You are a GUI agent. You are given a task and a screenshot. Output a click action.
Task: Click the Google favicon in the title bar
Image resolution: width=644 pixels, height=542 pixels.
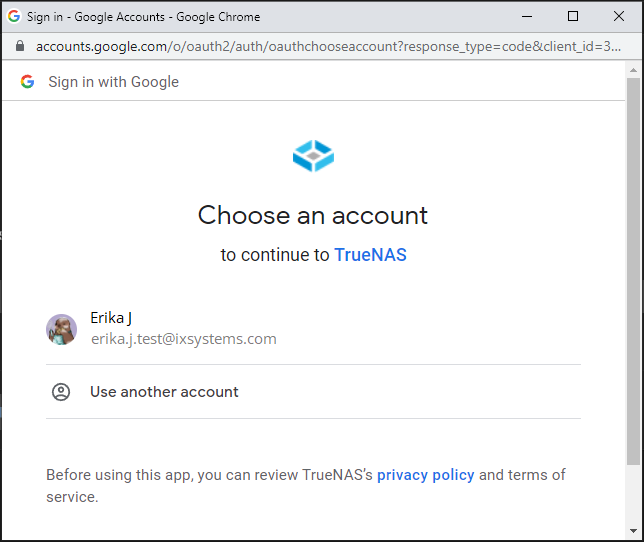[14, 16]
